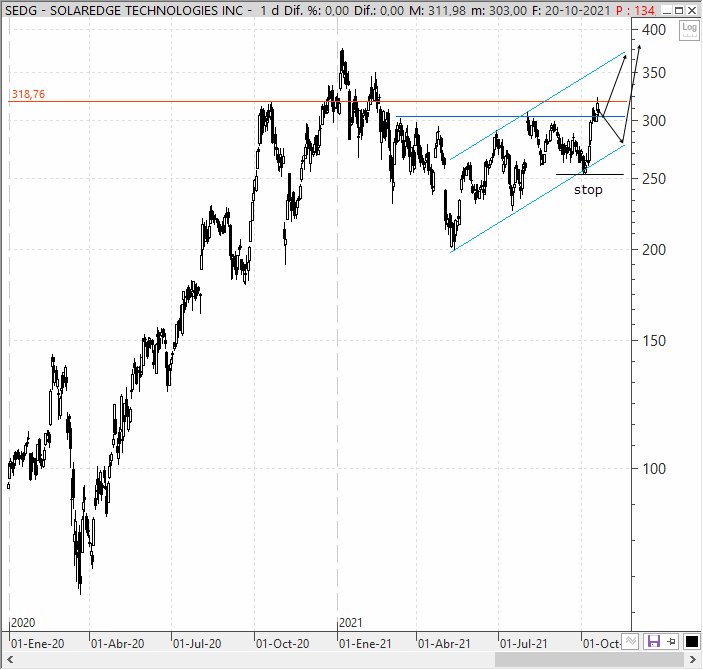The width and height of the screenshot is (703, 670).
Task: Click the 'M: 311,98' high value in title
Action: click(x=438, y=10)
